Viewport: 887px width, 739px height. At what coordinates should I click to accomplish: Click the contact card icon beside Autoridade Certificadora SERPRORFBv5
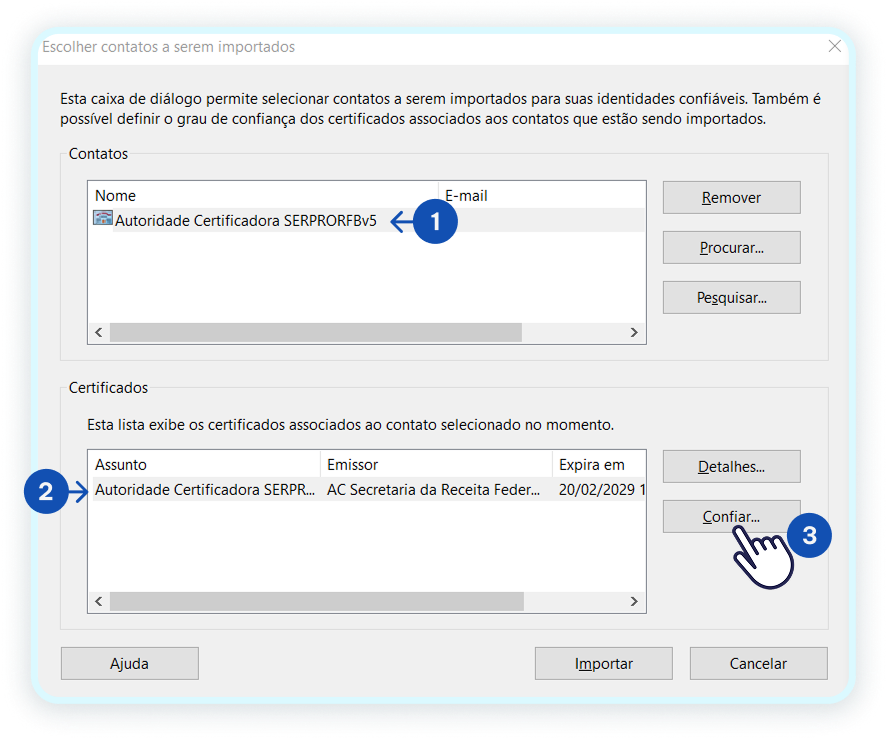click(102, 218)
